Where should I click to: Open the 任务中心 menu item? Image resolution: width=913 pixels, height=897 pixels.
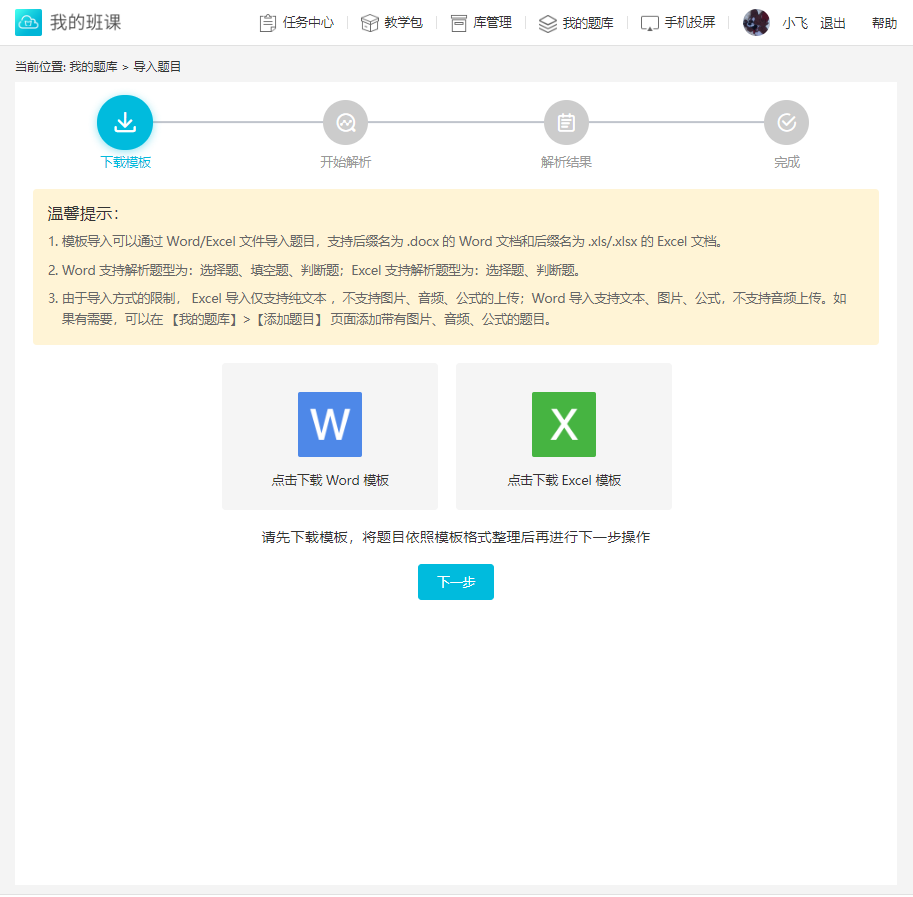(x=308, y=23)
